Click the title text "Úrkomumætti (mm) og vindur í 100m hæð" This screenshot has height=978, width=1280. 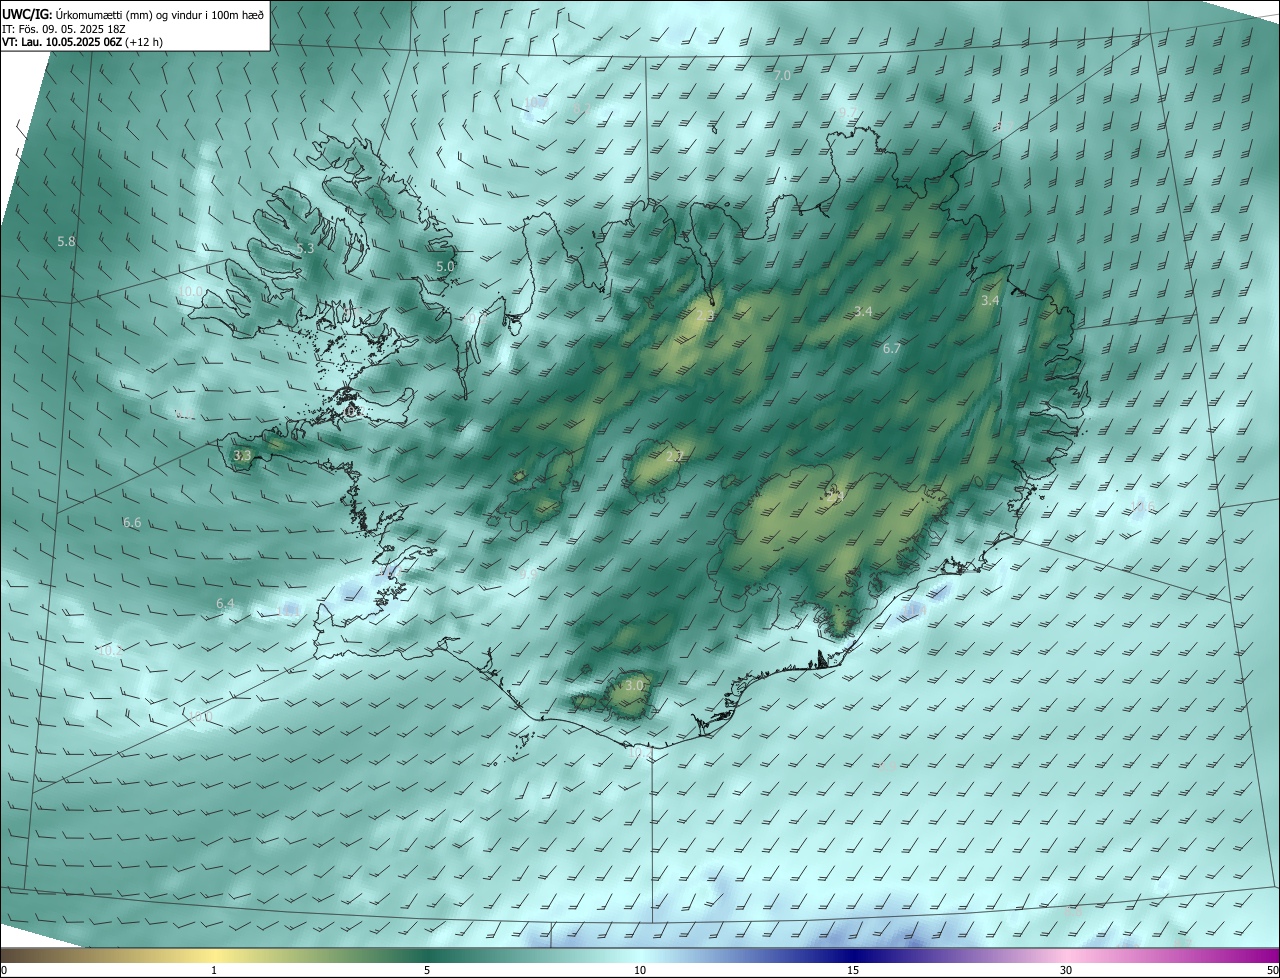point(158,14)
